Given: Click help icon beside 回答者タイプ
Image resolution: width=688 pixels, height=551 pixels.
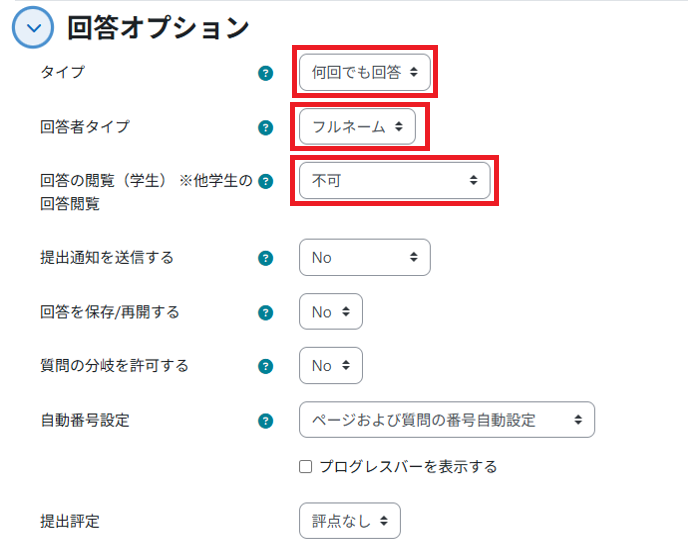Looking at the screenshot, I should (265, 127).
